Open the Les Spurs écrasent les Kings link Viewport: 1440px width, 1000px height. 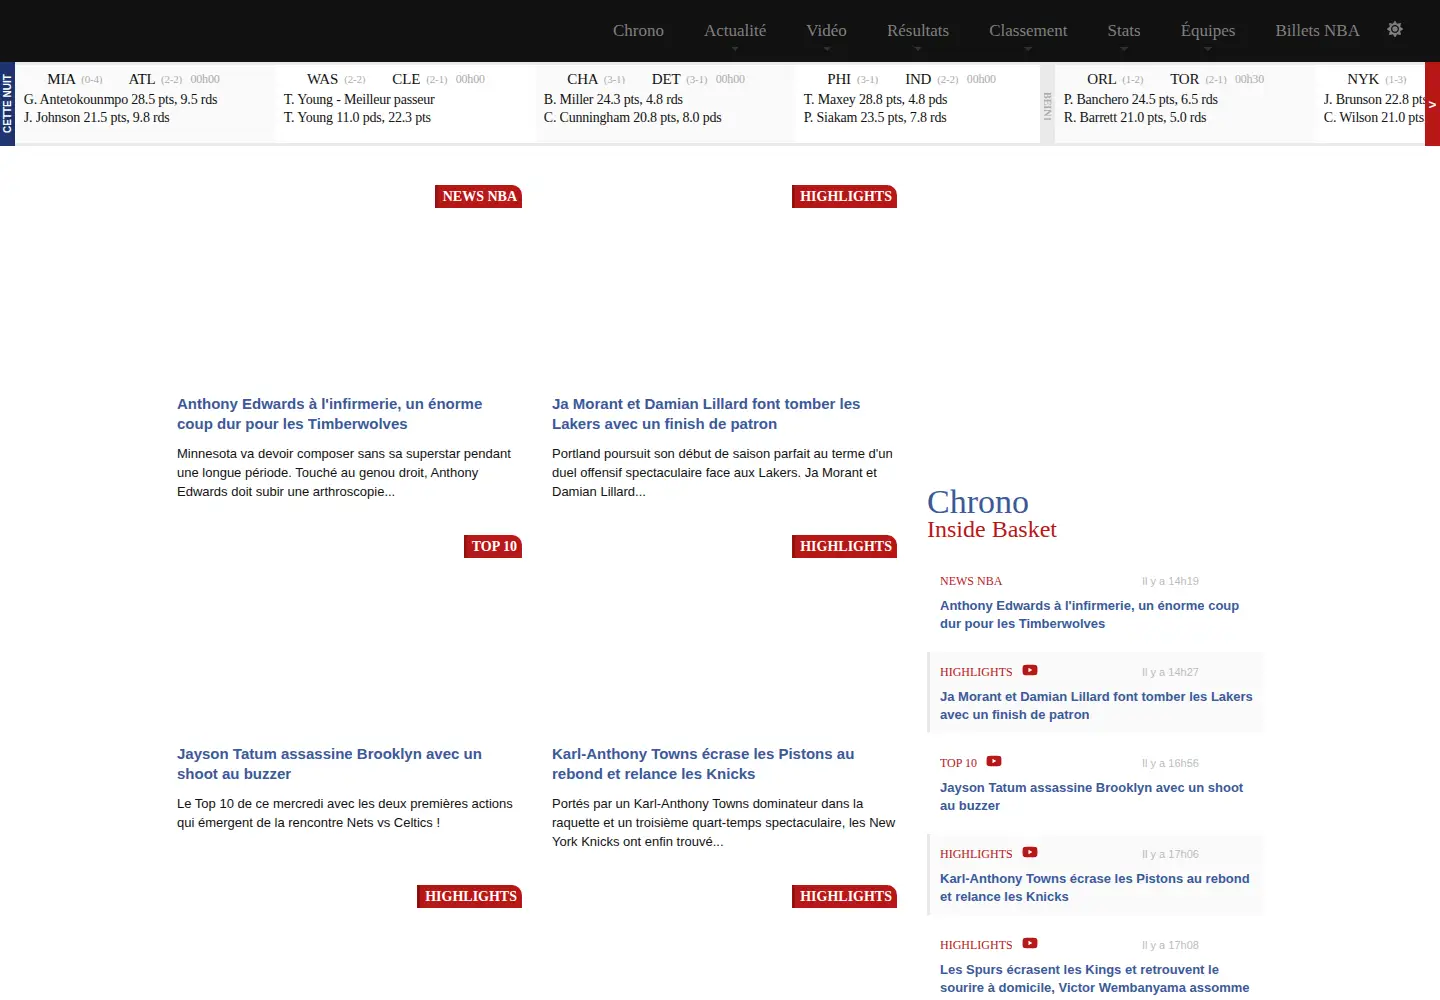click(1095, 979)
